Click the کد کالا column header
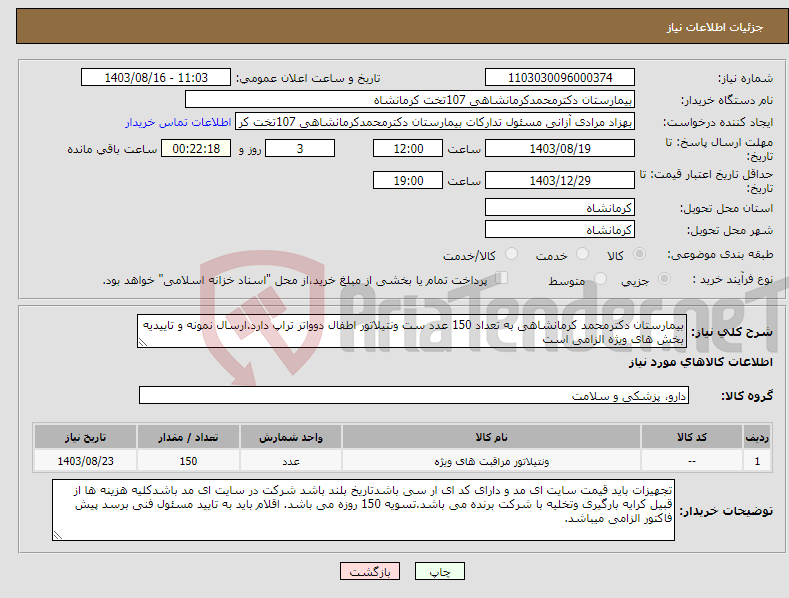 point(692,437)
